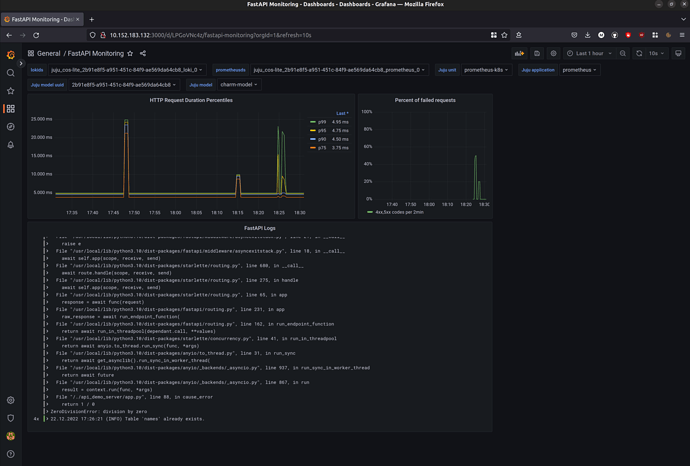This screenshot has height=466, width=690.
Task: Click the Server admin shield icon
Action: 11,418
